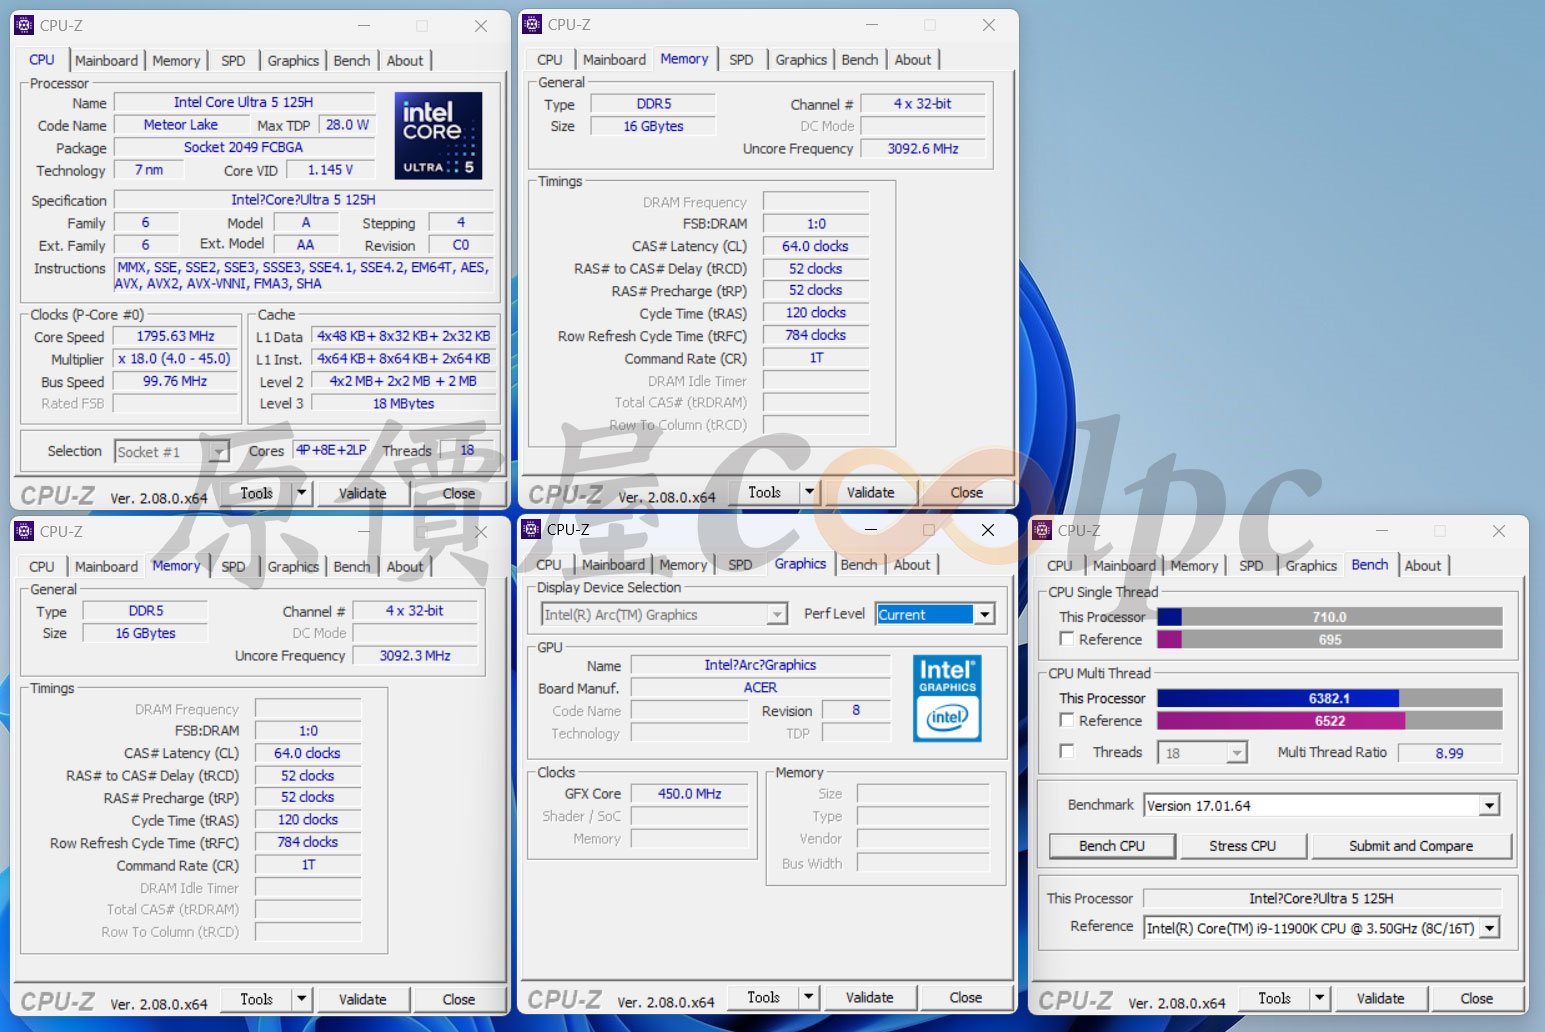Screen dimensions: 1545x1032
Task: Click the processor Name field Intel Core Ultra 5 125H
Action: pos(244,102)
